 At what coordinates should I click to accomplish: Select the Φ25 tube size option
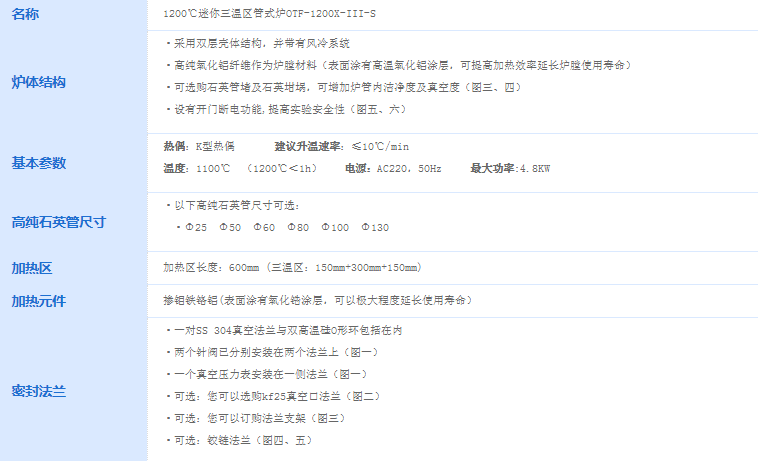point(196,228)
